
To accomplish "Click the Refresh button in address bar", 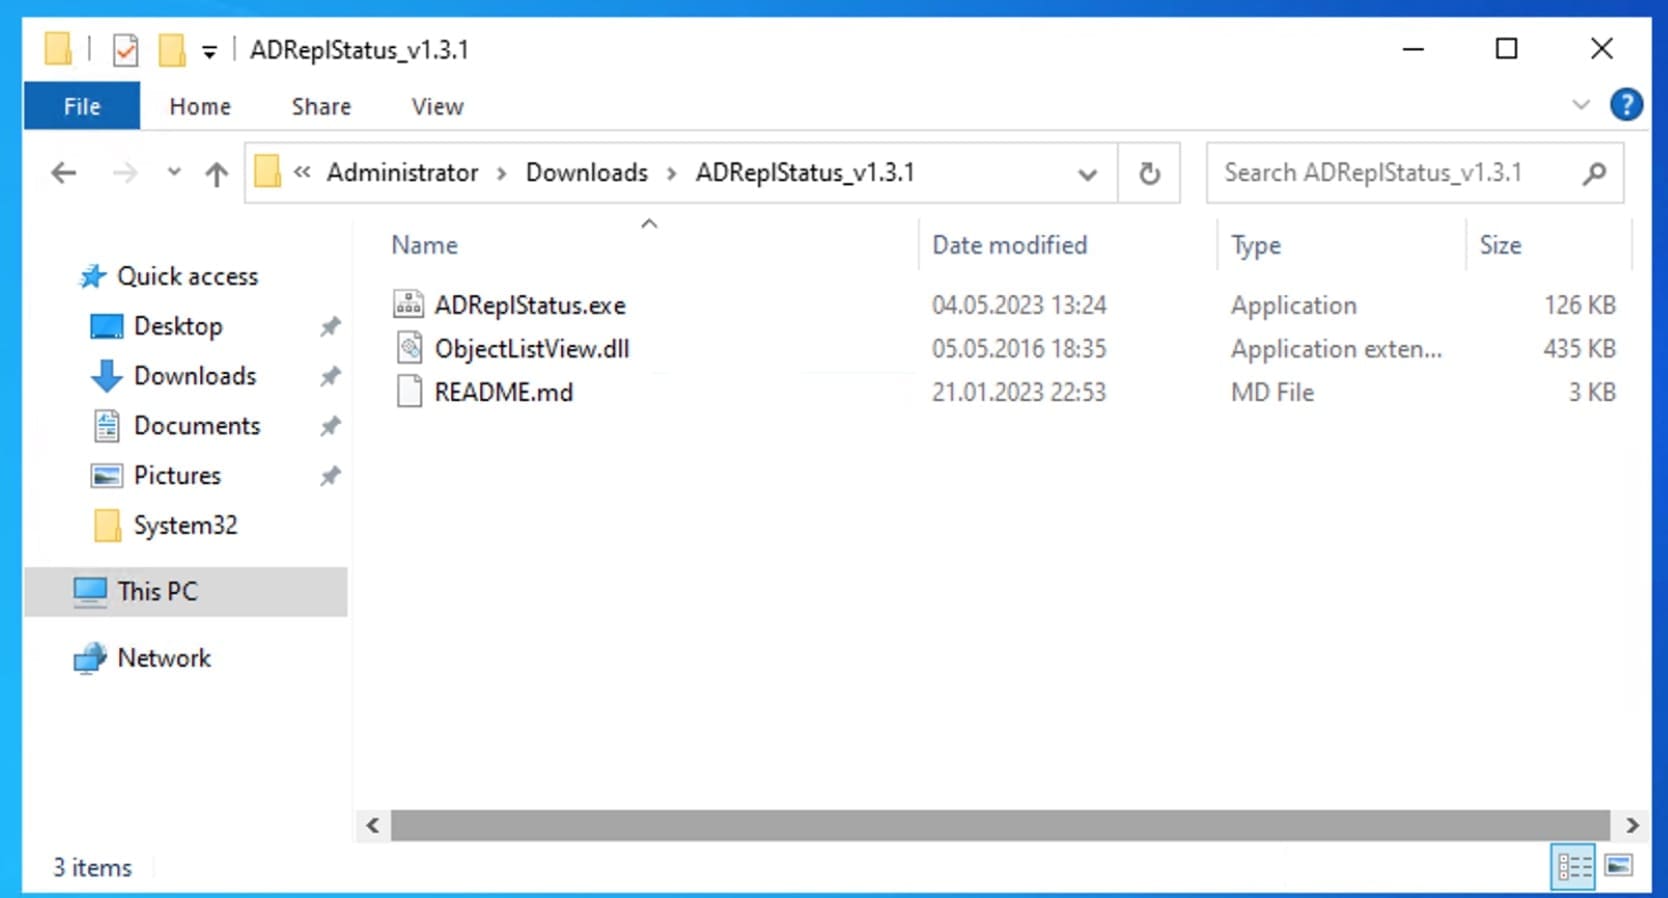I will pyautogui.click(x=1149, y=173).
